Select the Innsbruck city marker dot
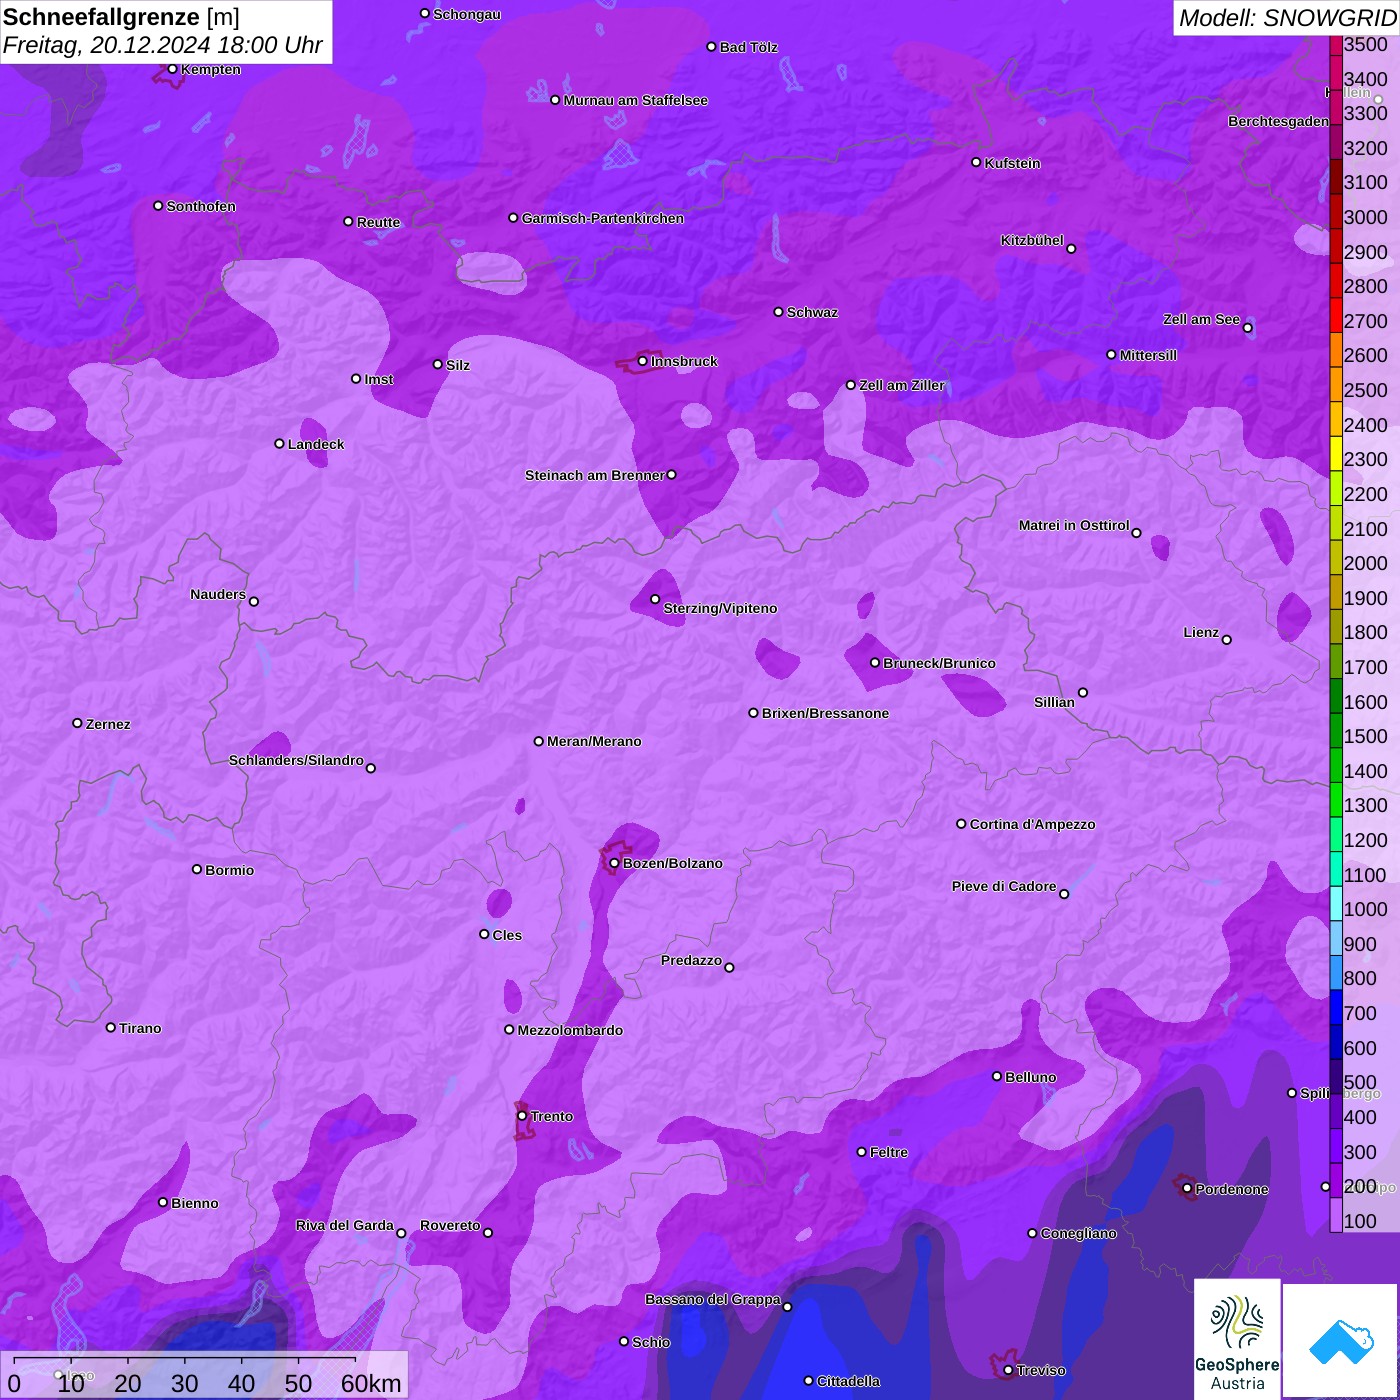Viewport: 1400px width, 1400px height. coord(643,361)
